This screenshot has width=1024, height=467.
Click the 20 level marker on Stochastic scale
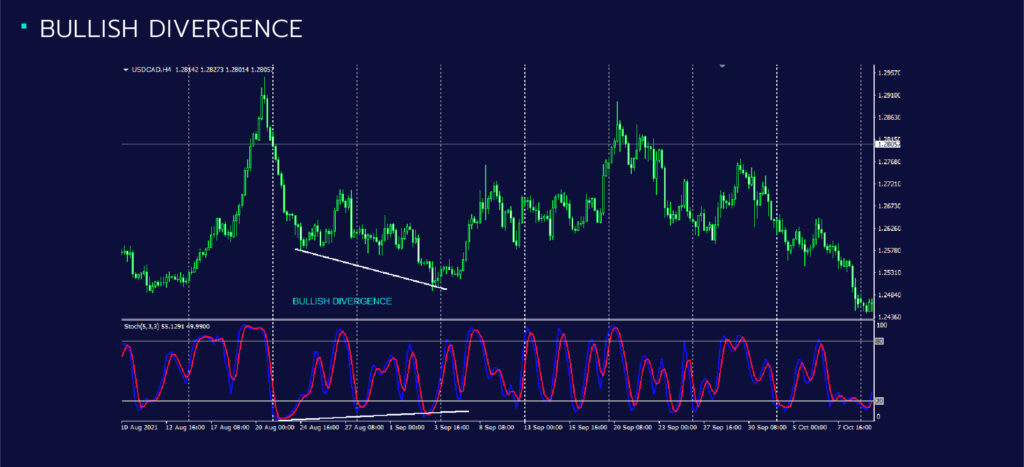tap(879, 401)
